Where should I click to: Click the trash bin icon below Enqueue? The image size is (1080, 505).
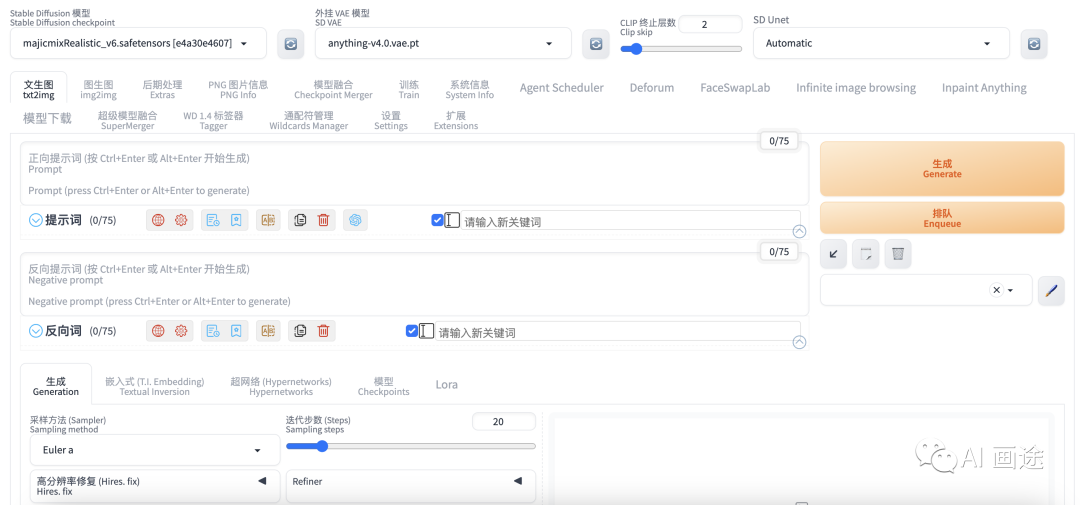[898, 254]
